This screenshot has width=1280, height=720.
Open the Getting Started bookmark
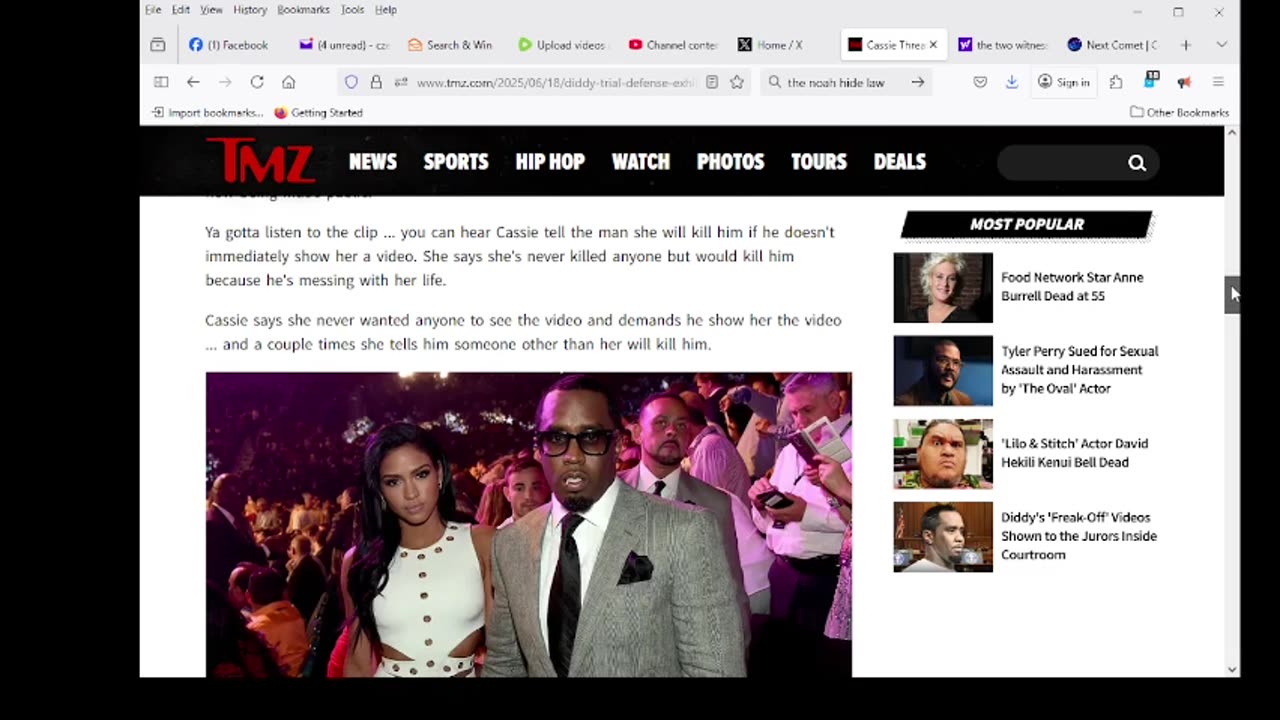click(x=318, y=113)
